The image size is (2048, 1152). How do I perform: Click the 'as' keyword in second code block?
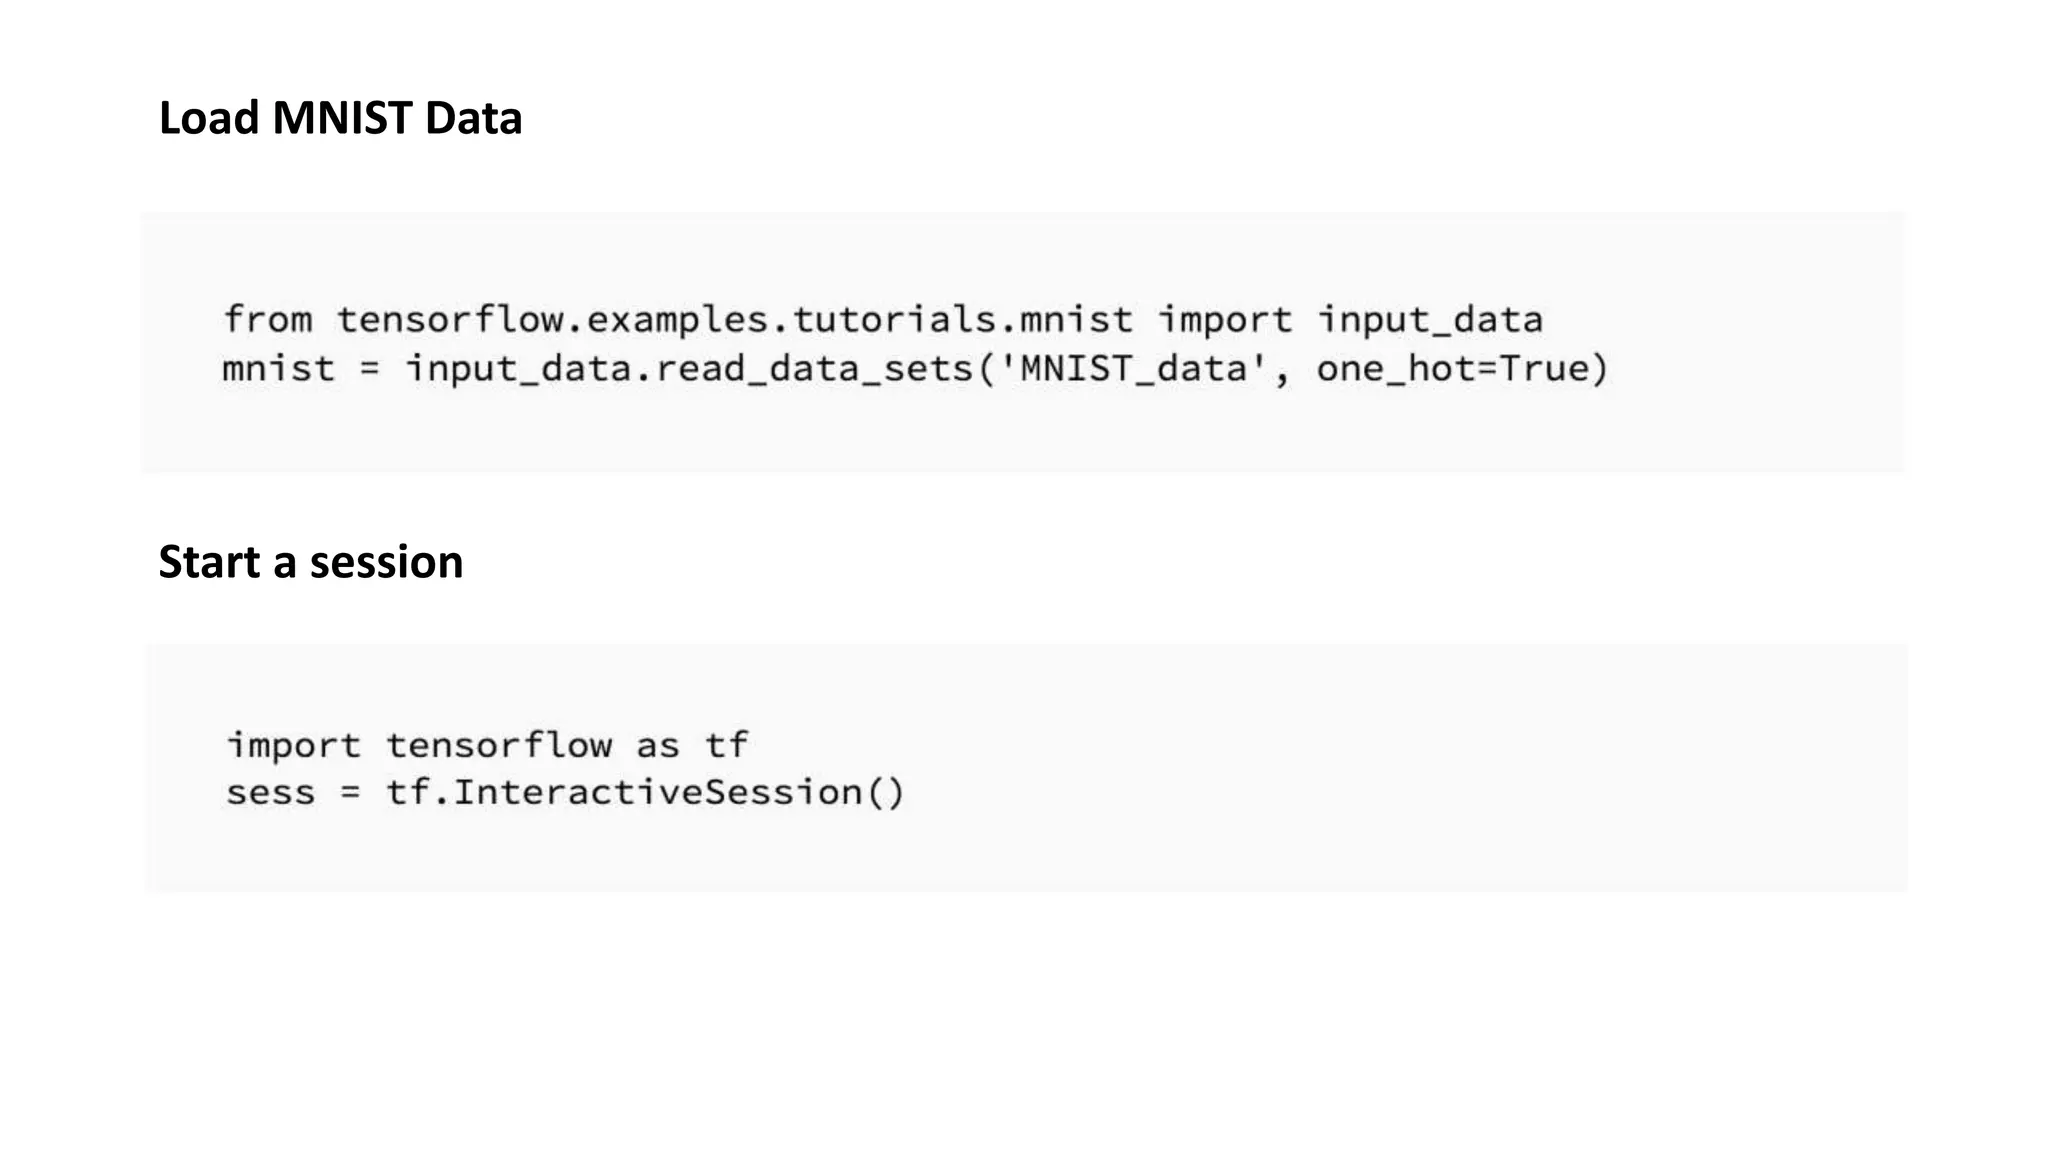(657, 745)
